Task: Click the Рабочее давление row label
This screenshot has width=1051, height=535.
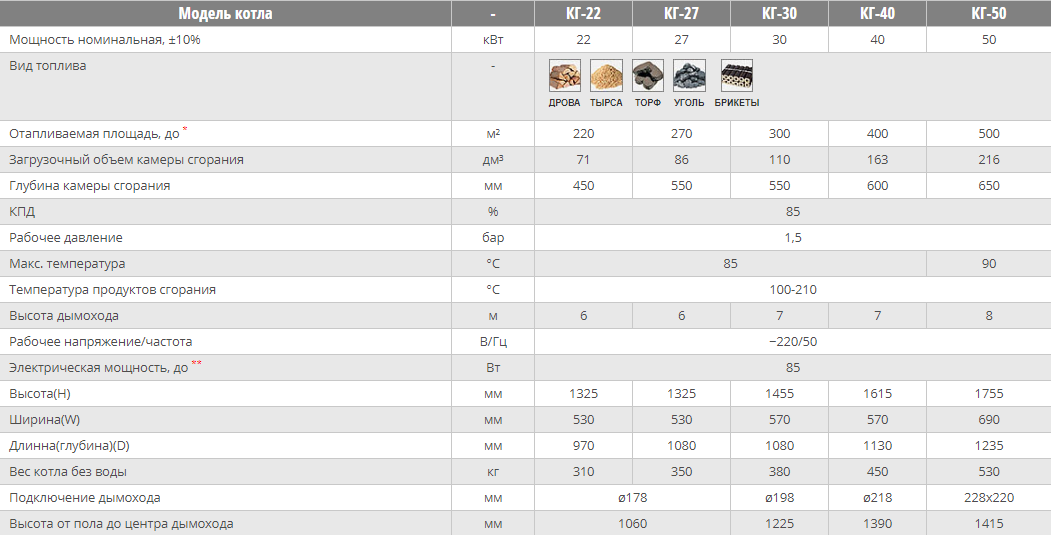Action: [x=66, y=238]
